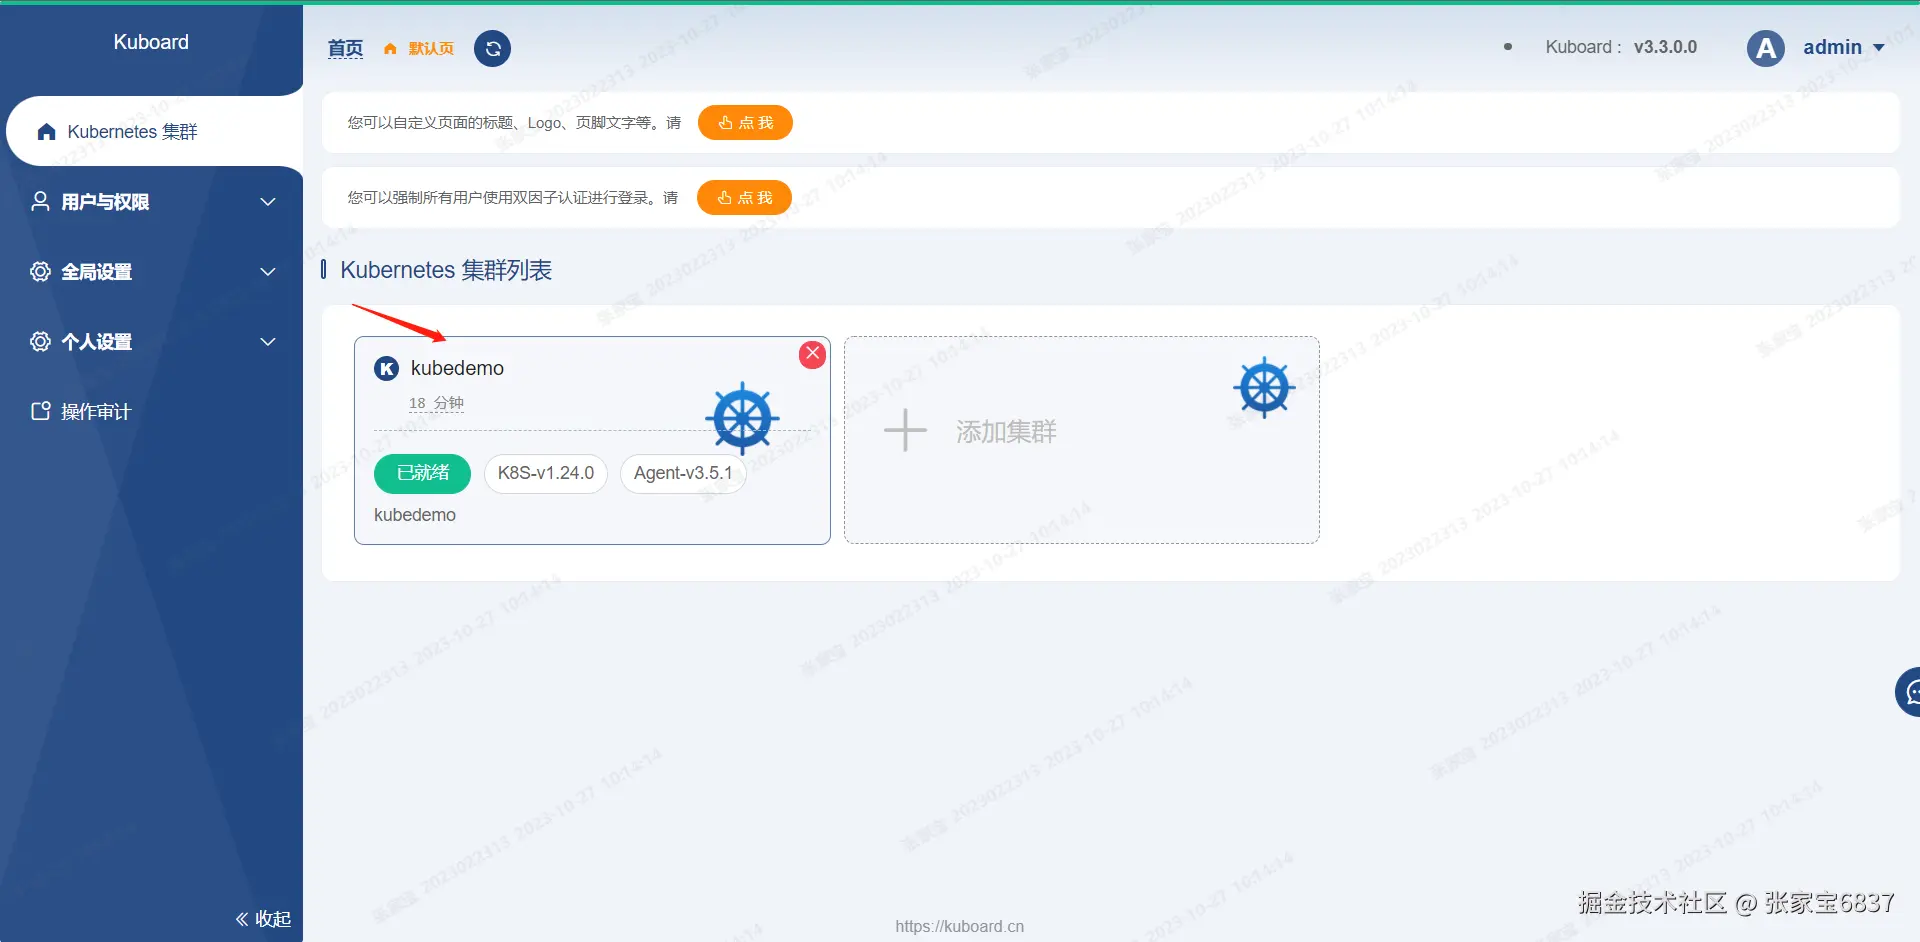Click the 18 分钟 timestamp
The height and width of the screenshot is (942, 1920).
[x=436, y=403]
